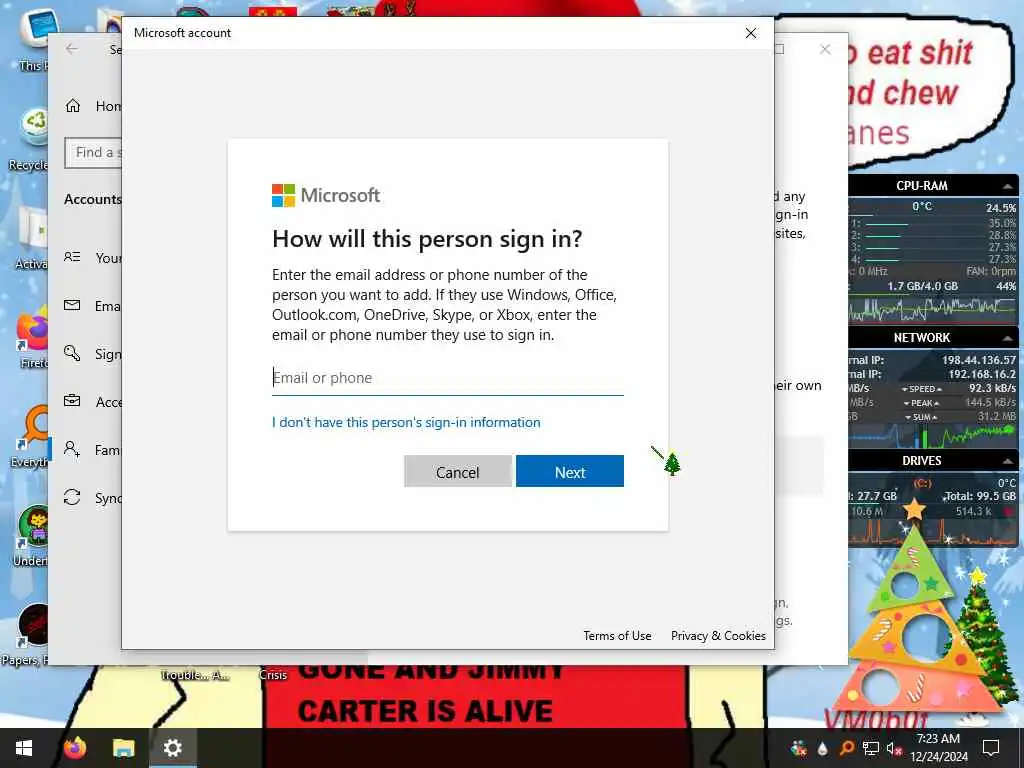Open the Windows Start menu
The height and width of the screenshot is (768, 1024).
[24, 748]
